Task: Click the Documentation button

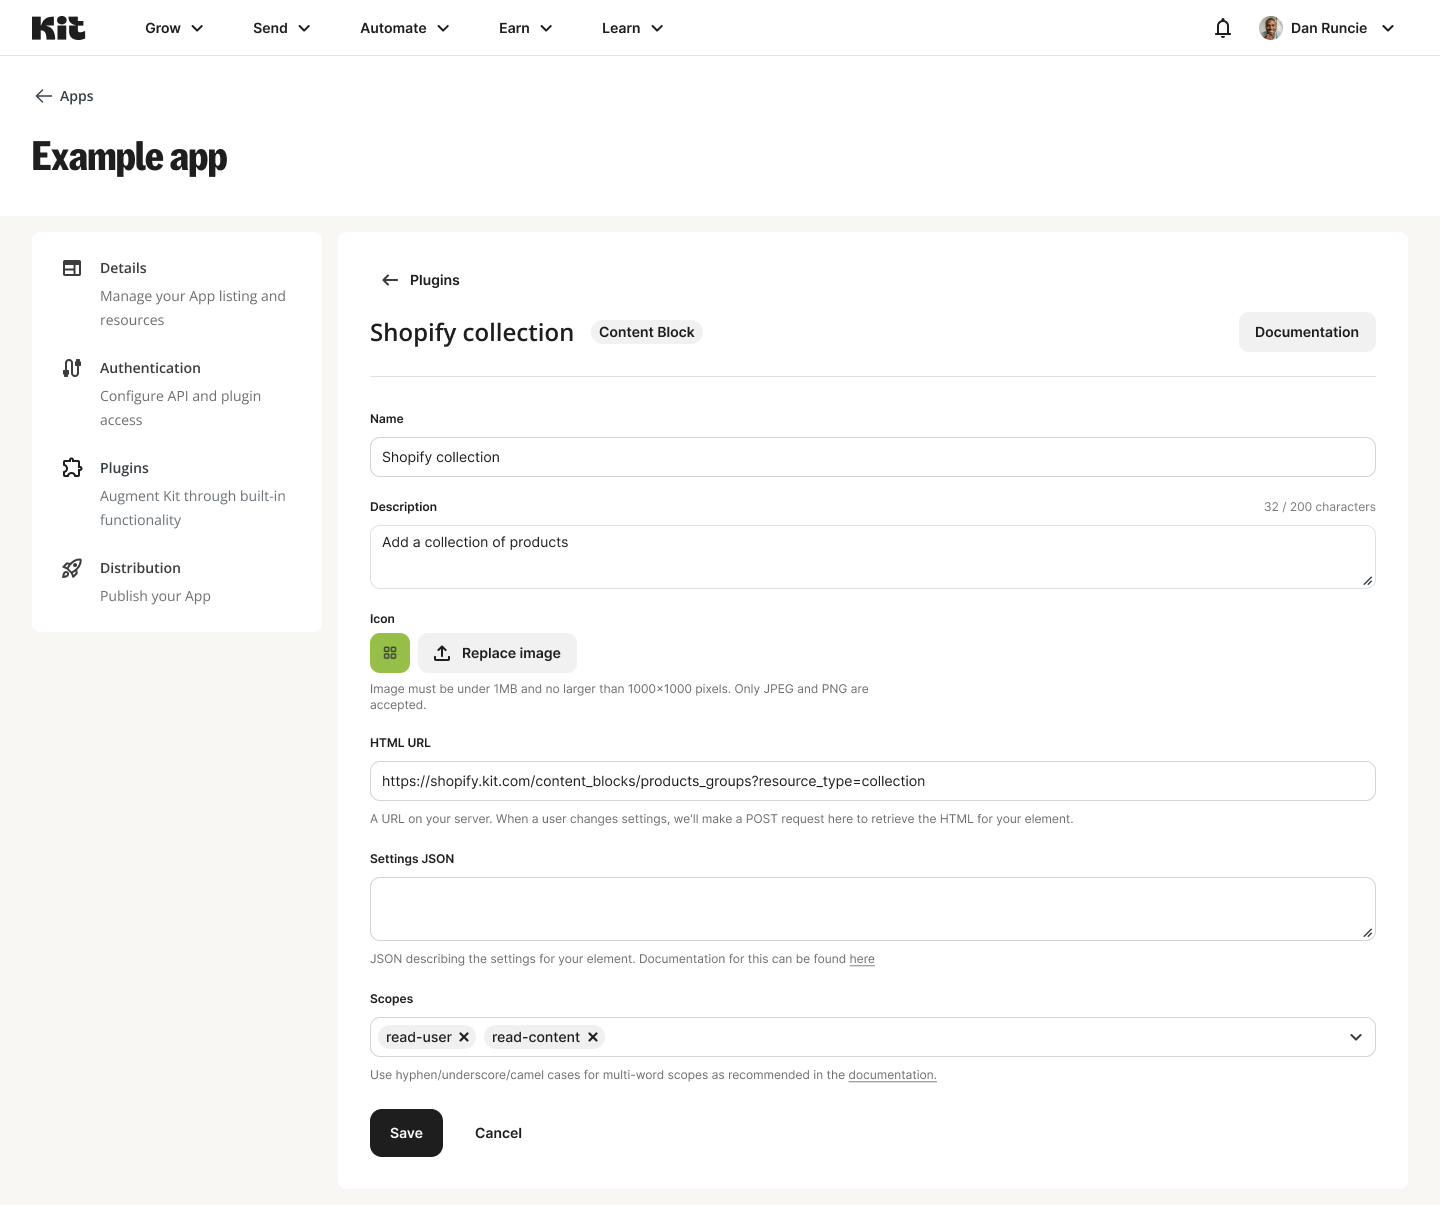Action: (x=1307, y=332)
